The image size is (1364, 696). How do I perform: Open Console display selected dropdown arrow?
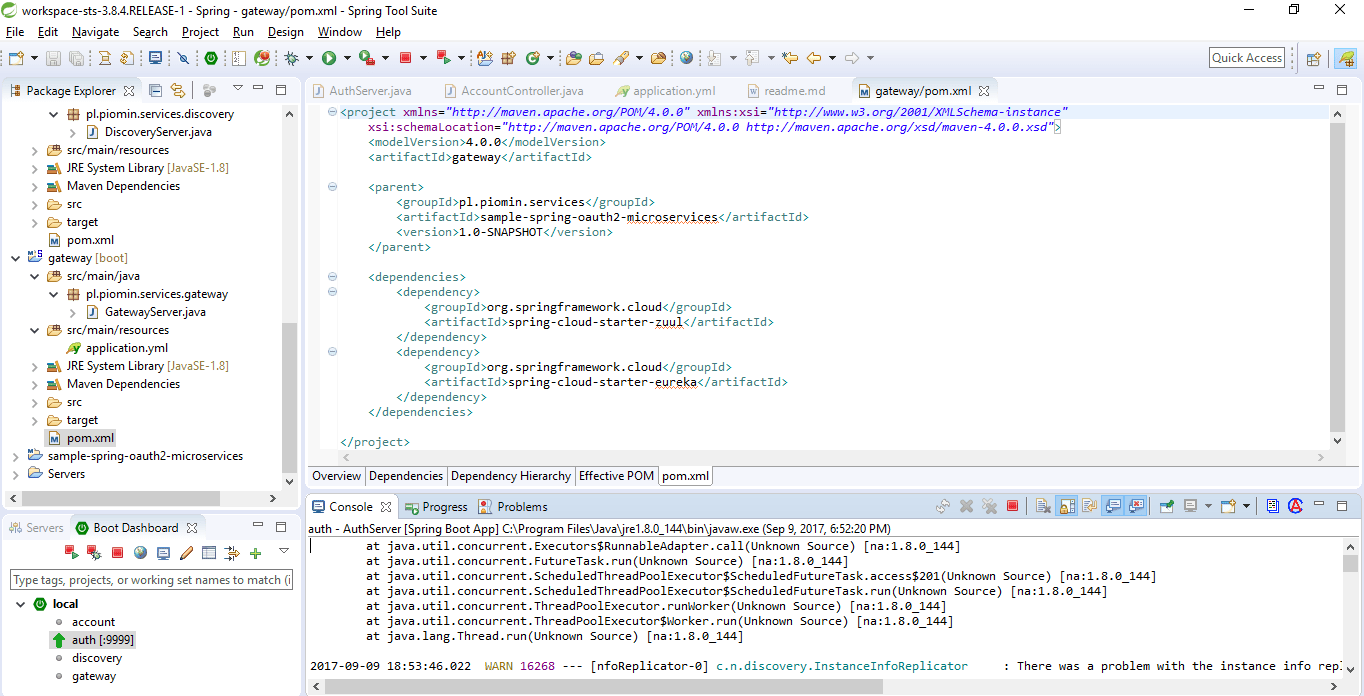point(1208,506)
